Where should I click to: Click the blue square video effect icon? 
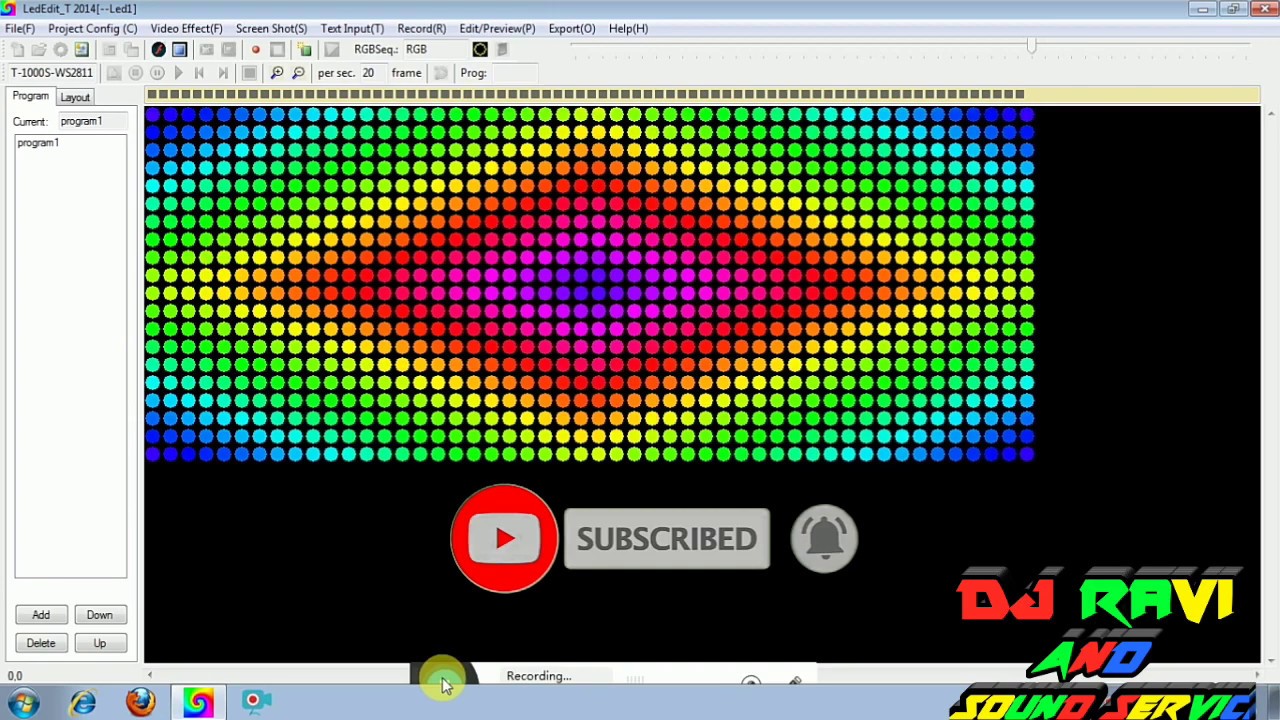179,49
